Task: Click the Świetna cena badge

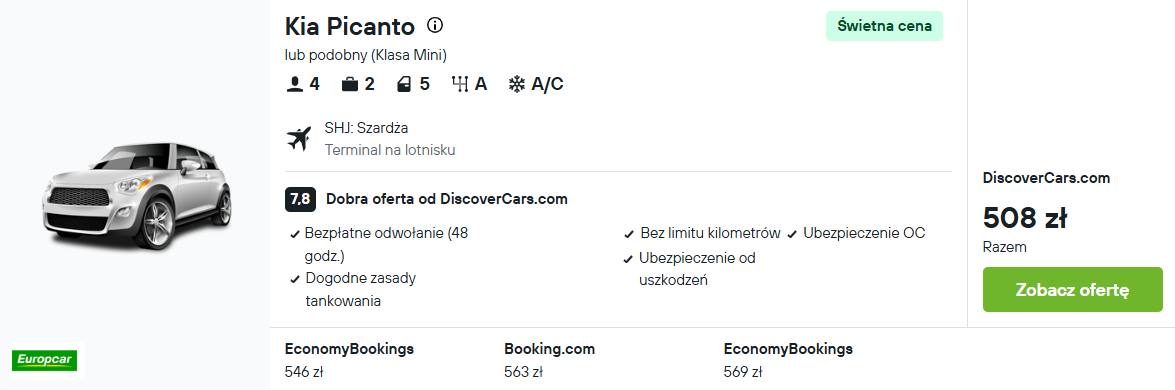Action: tap(884, 26)
